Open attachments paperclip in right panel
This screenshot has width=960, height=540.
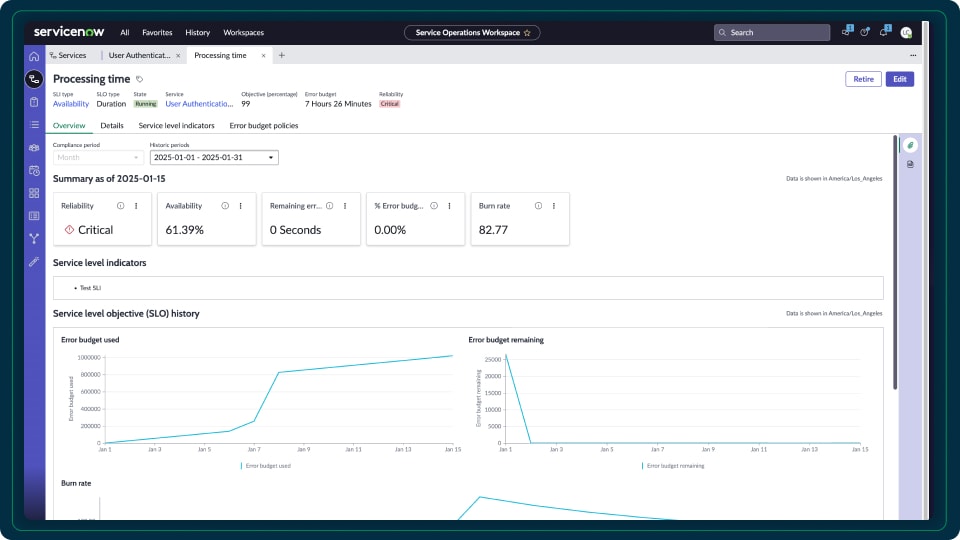click(x=910, y=145)
